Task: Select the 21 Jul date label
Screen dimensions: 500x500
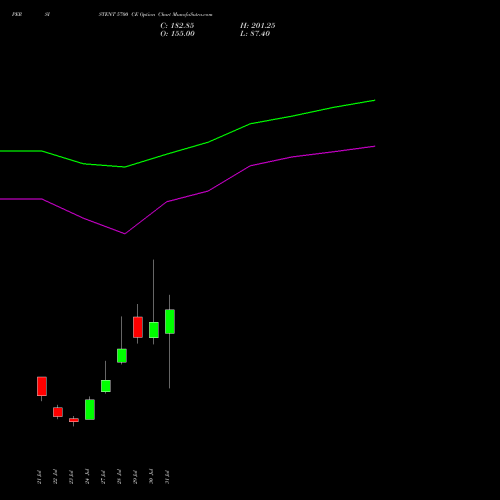Action: coord(39,477)
